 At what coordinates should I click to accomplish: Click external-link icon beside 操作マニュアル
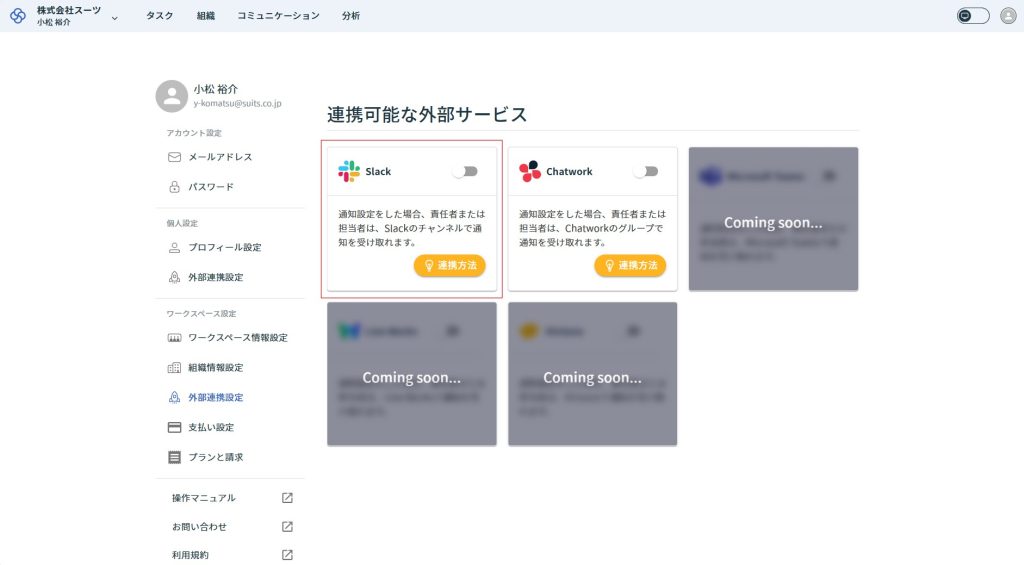(x=287, y=498)
